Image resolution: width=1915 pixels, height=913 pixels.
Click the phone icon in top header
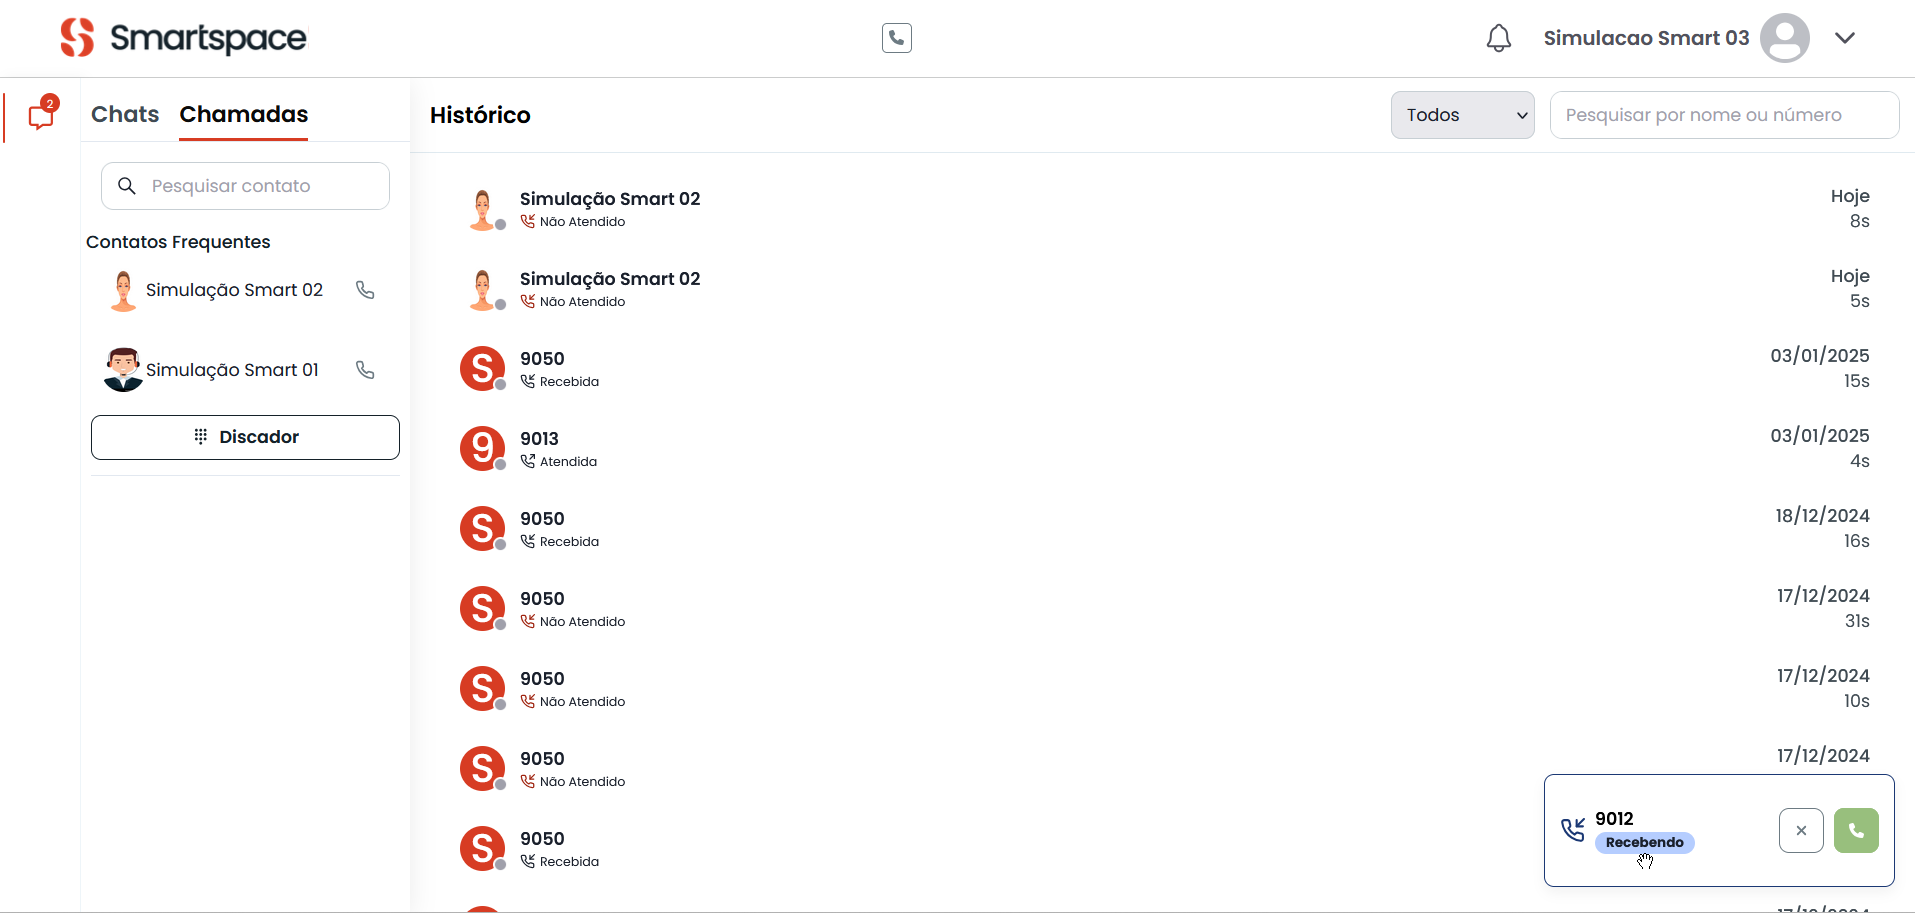coord(897,38)
